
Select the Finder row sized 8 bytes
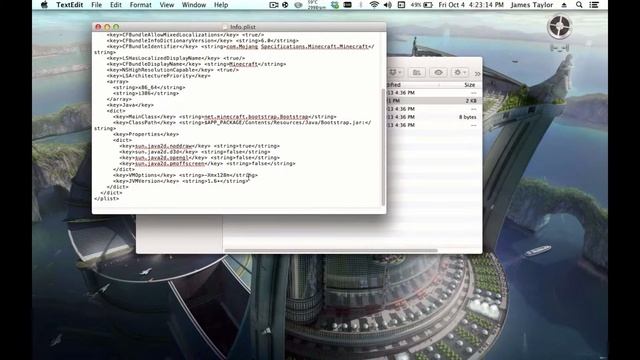[434, 117]
